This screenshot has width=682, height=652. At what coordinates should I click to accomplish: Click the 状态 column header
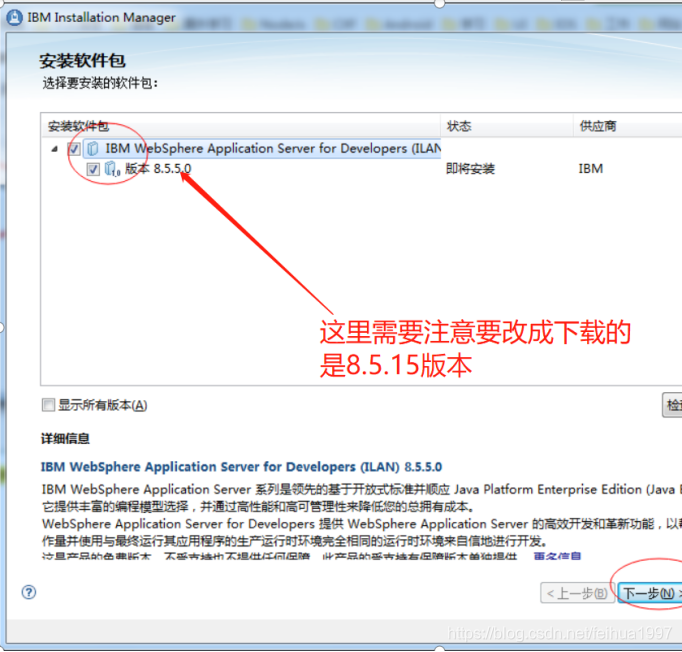506,126
